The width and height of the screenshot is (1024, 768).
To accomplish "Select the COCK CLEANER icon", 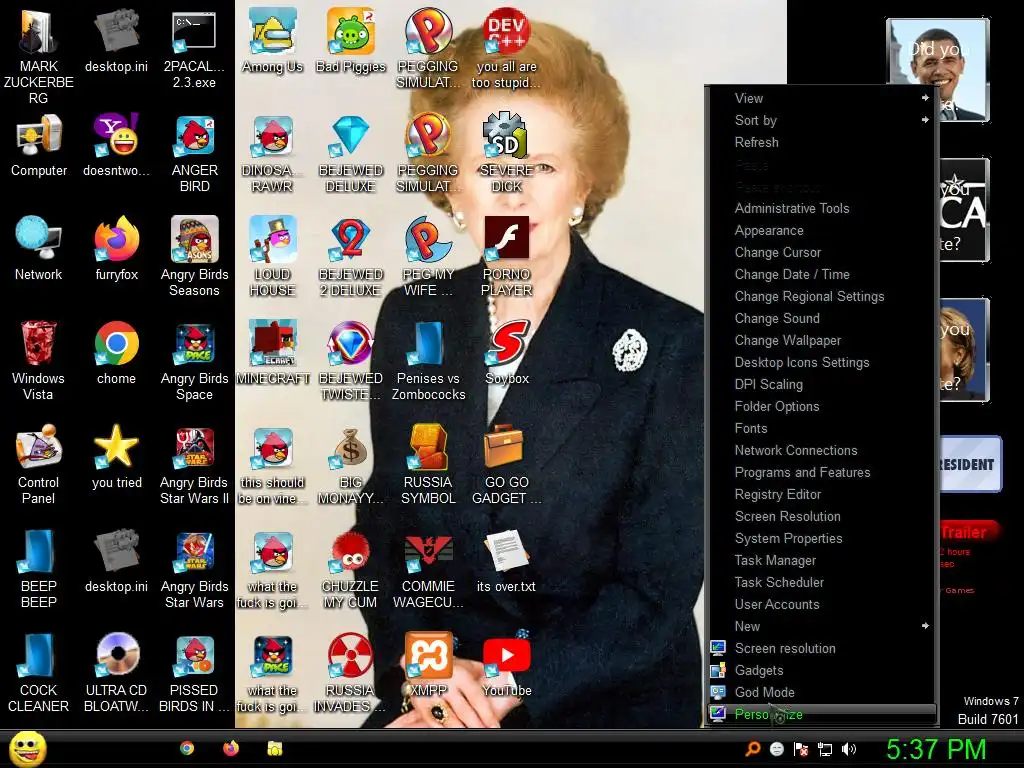I will tap(39, 672).
